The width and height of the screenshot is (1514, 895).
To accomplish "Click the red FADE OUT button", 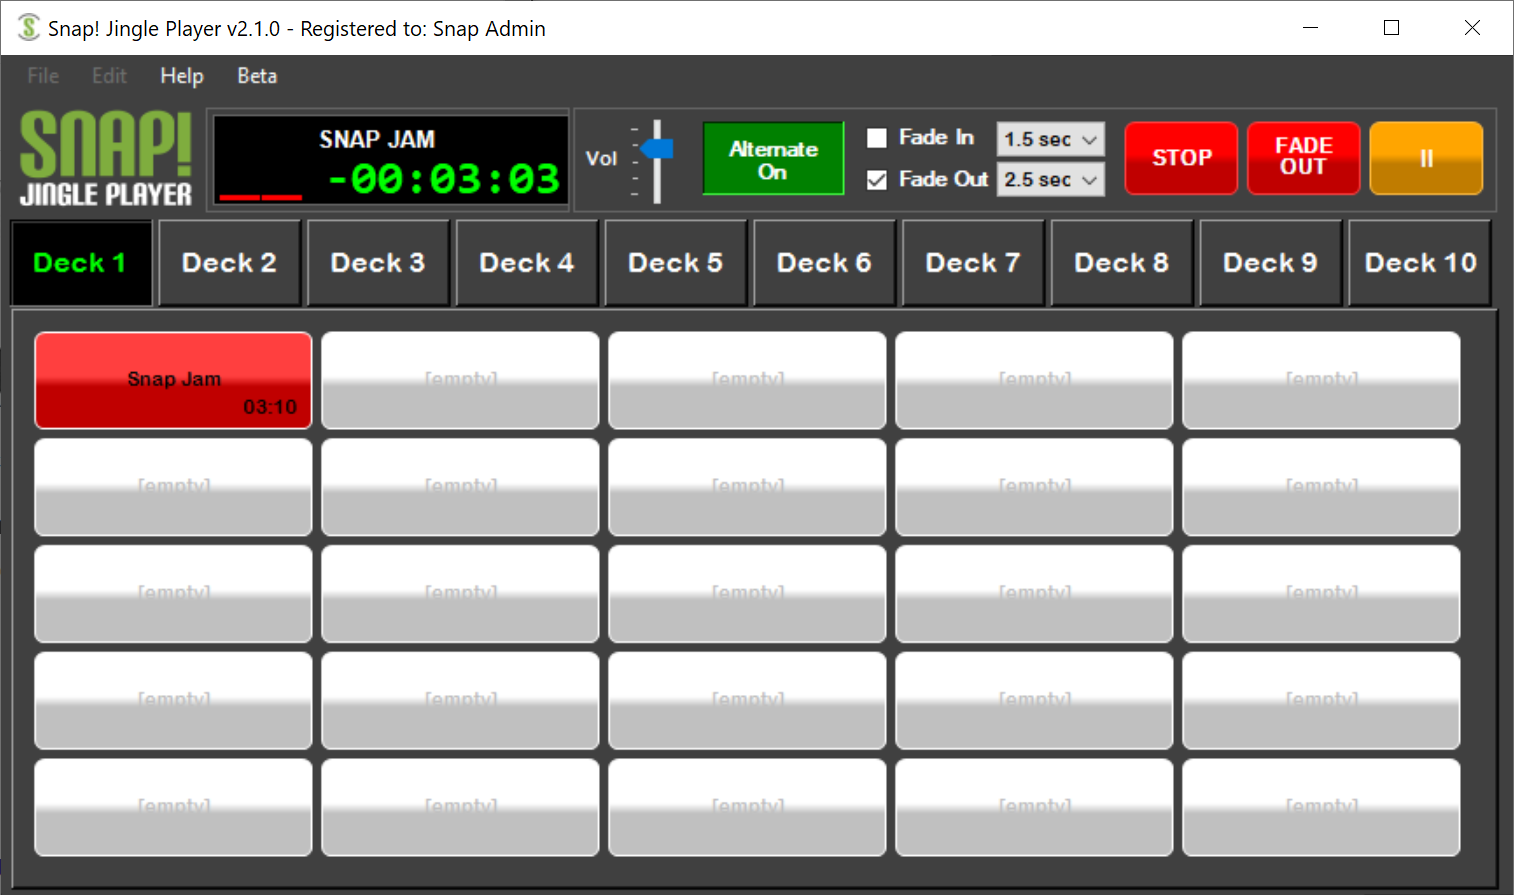I will coord(1303,158).
